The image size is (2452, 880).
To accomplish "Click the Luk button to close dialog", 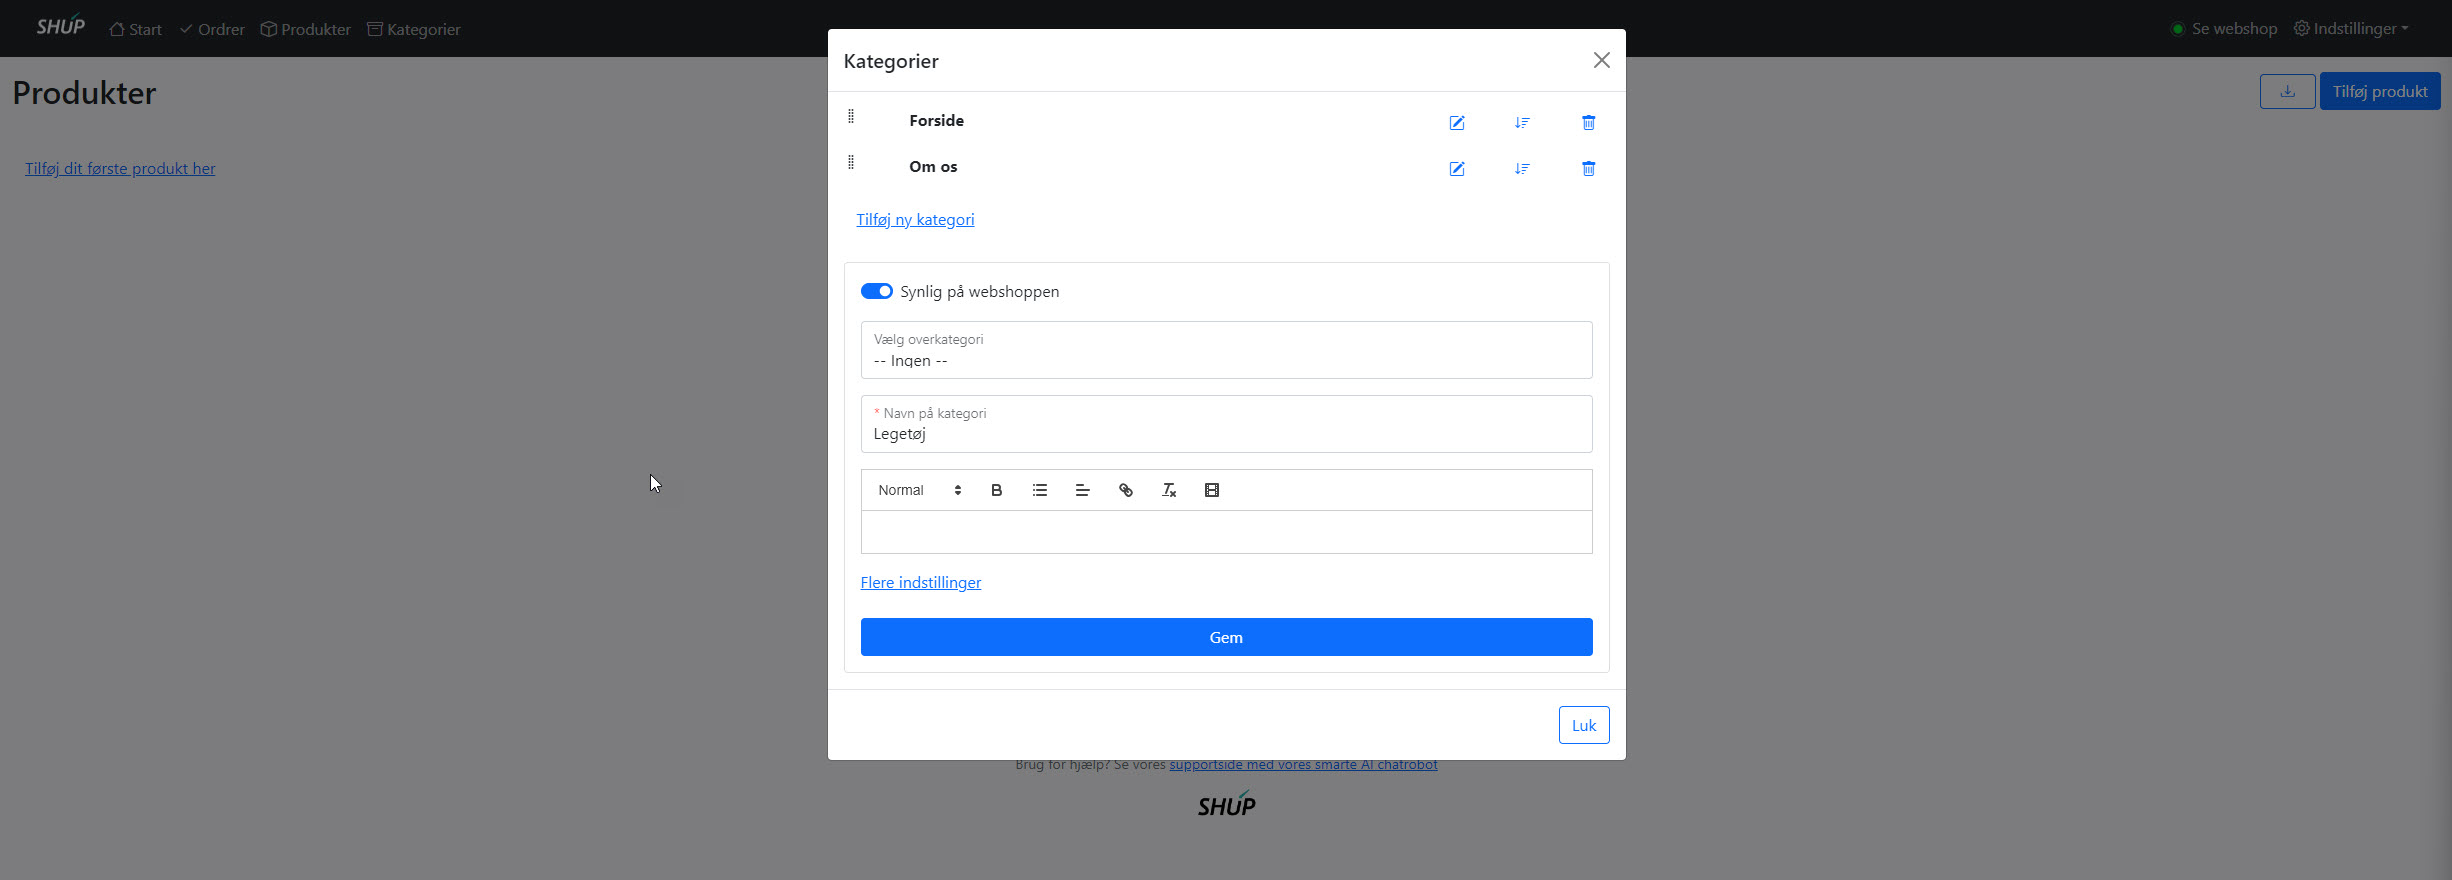I will point(1583,725).
